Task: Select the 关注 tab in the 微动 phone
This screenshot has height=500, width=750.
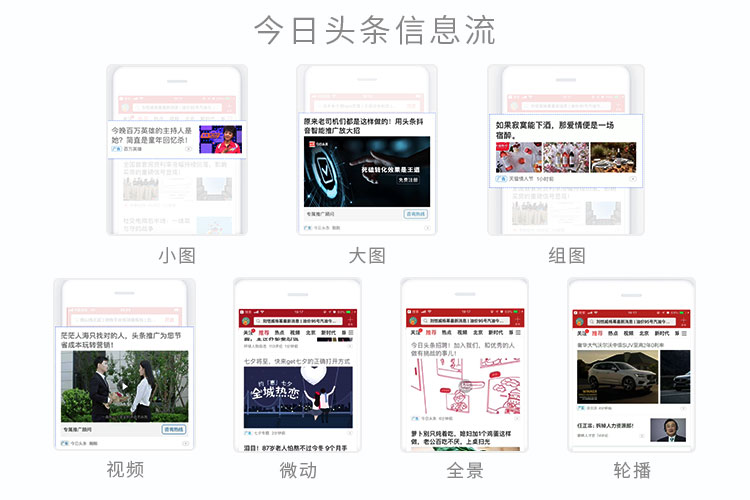Action: (248, 333)
